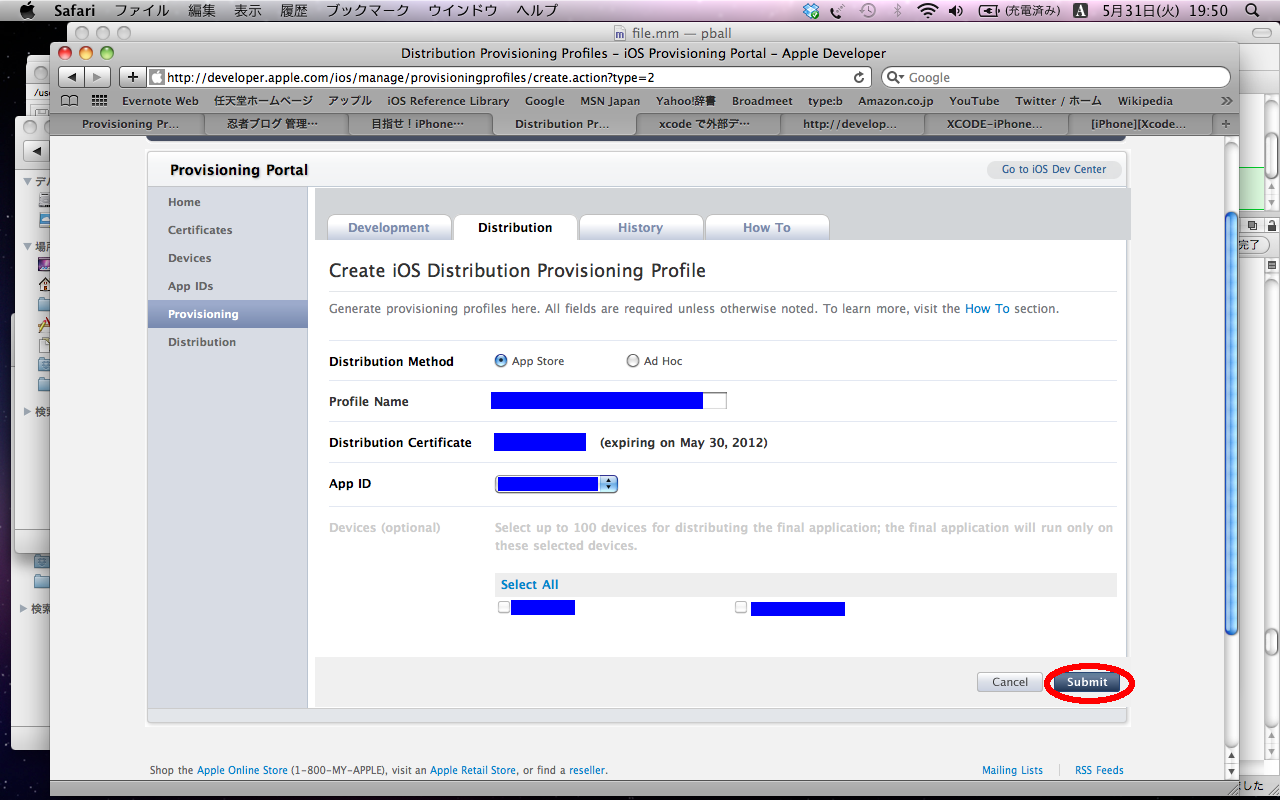This screenshot has width=1280, height=800.
Task: Collapse the 場 section in Finder sidebar
Action: tap(28, 246)
